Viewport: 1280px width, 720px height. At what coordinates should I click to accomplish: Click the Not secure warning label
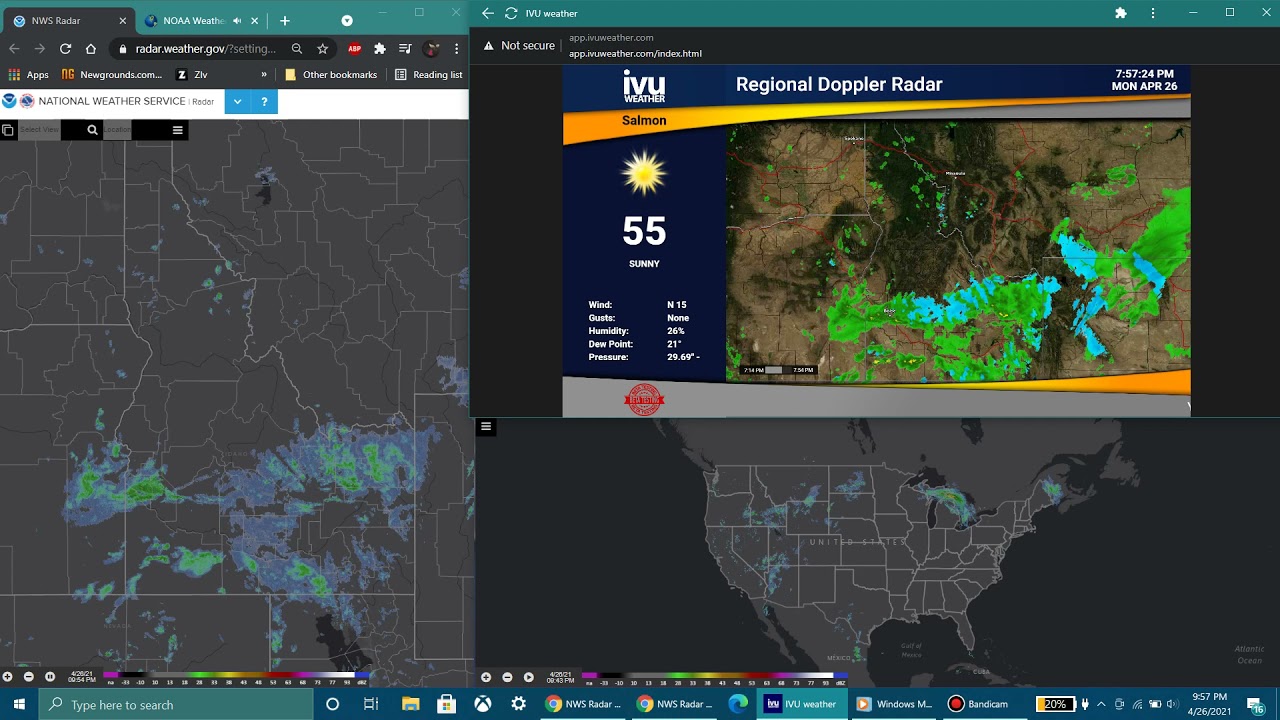click(519, 46)
